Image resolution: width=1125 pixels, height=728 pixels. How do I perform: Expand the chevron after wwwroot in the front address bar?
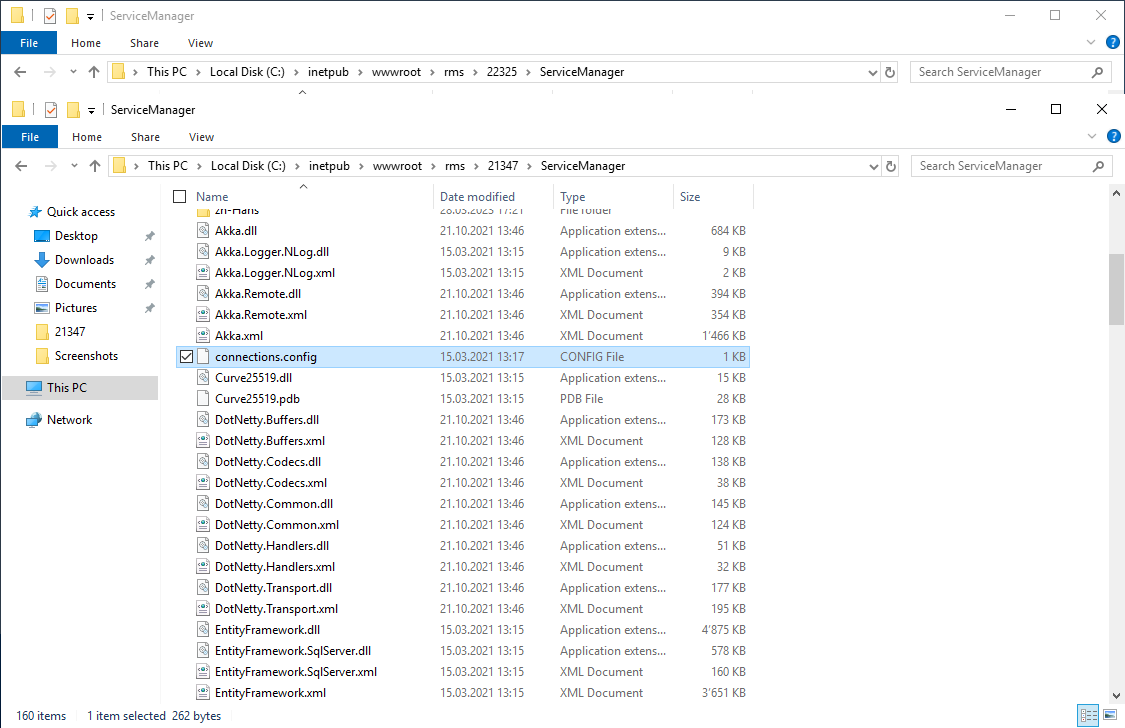pos(433,166)
